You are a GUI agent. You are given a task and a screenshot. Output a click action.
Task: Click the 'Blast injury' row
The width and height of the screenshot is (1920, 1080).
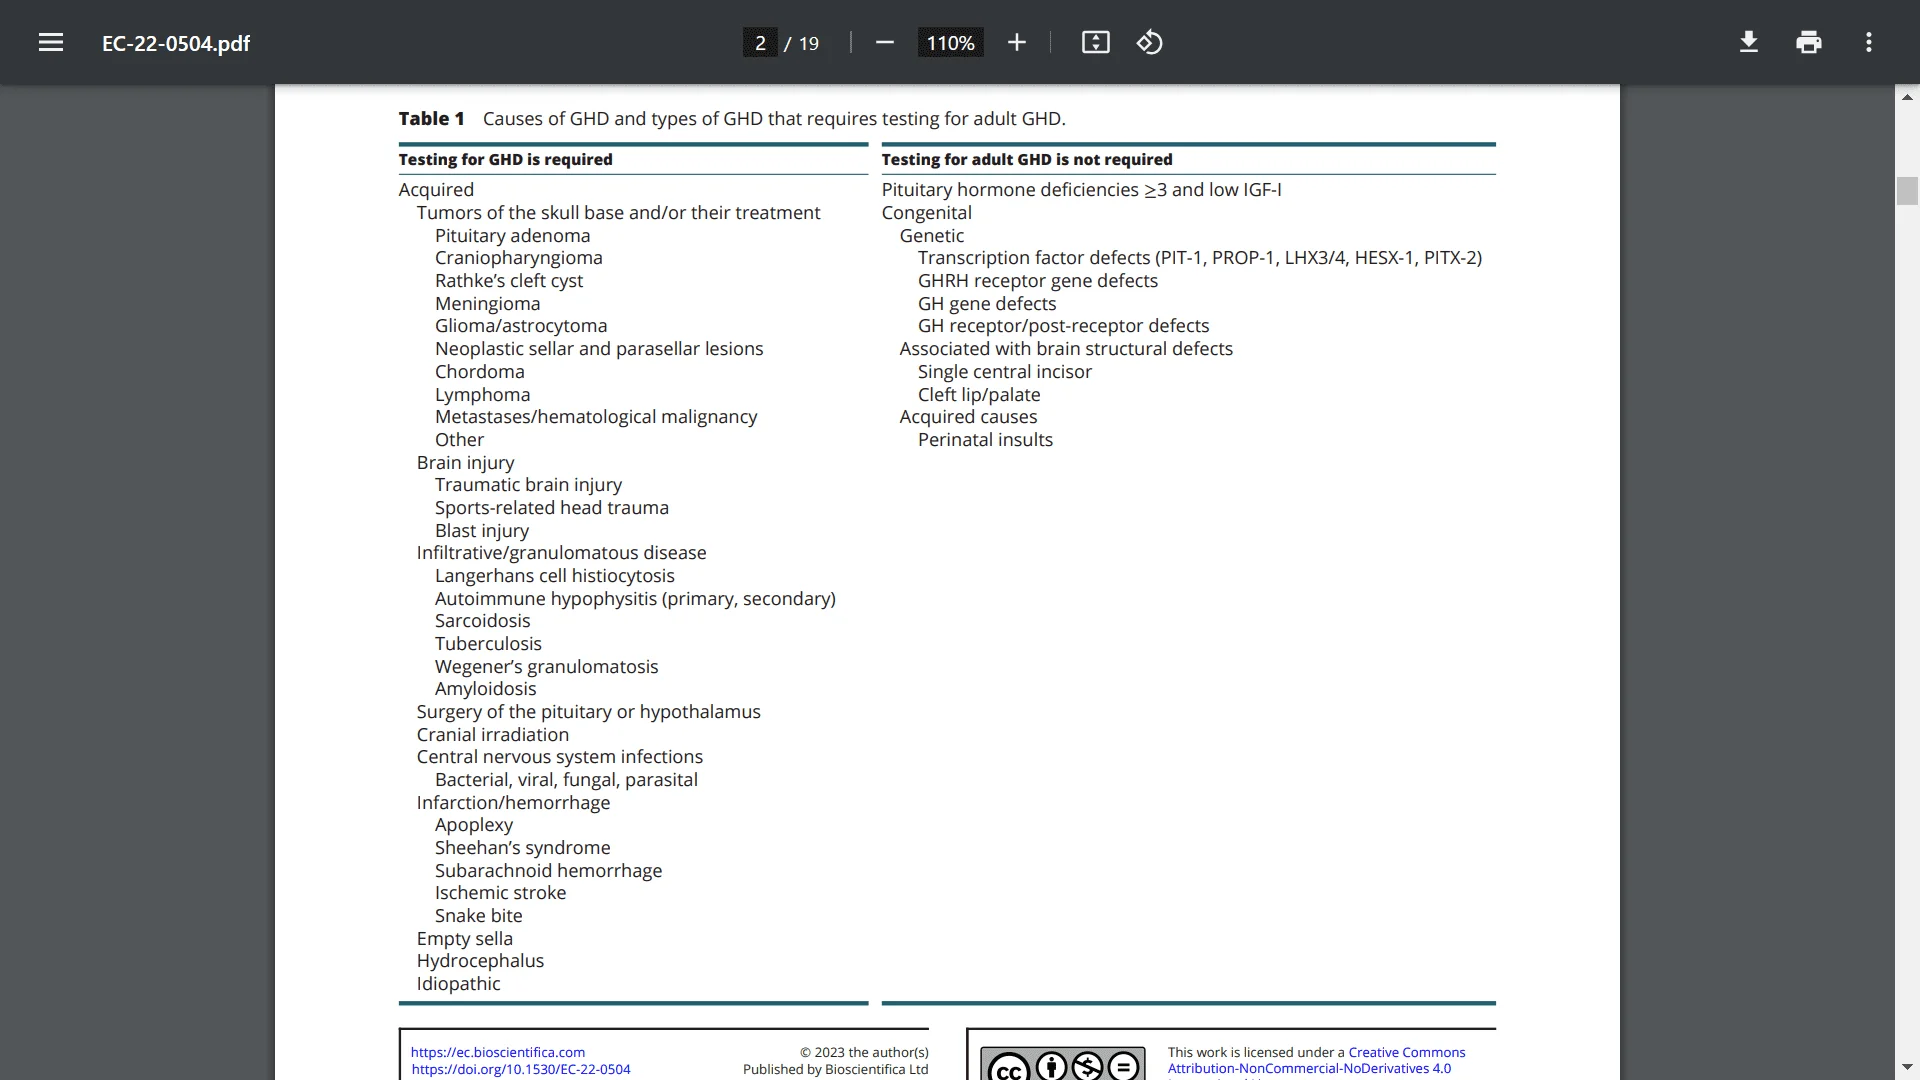481,530
